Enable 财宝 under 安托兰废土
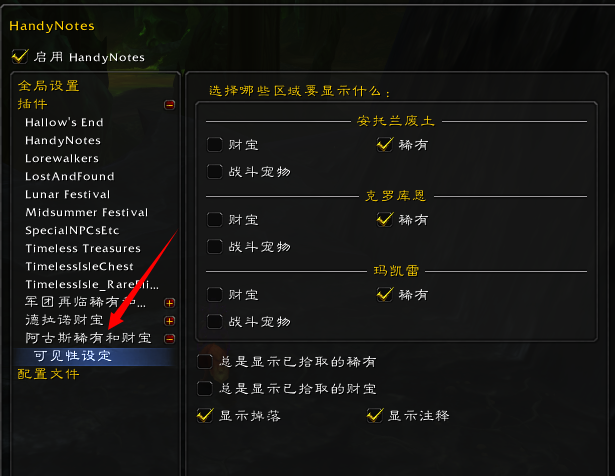615x476 pixels. (215, 144)
